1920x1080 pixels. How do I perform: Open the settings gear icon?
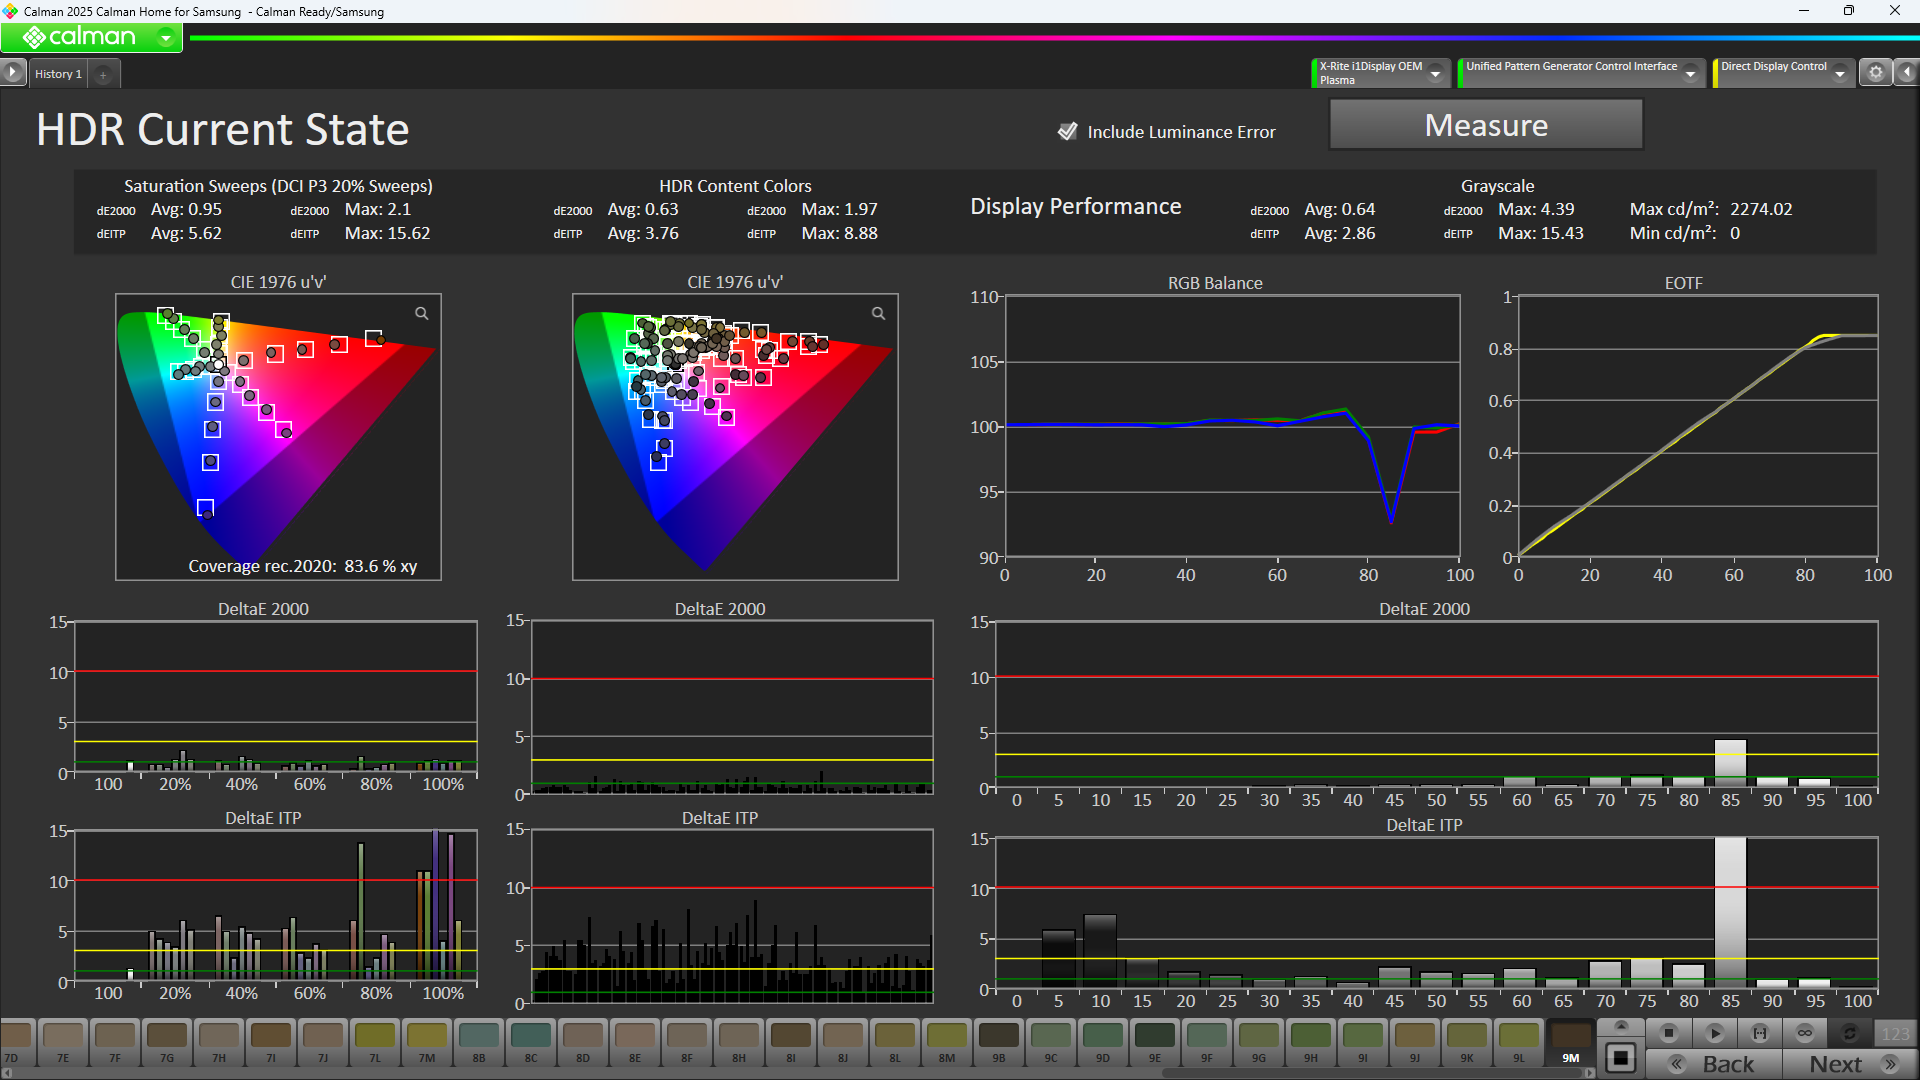1875,73
